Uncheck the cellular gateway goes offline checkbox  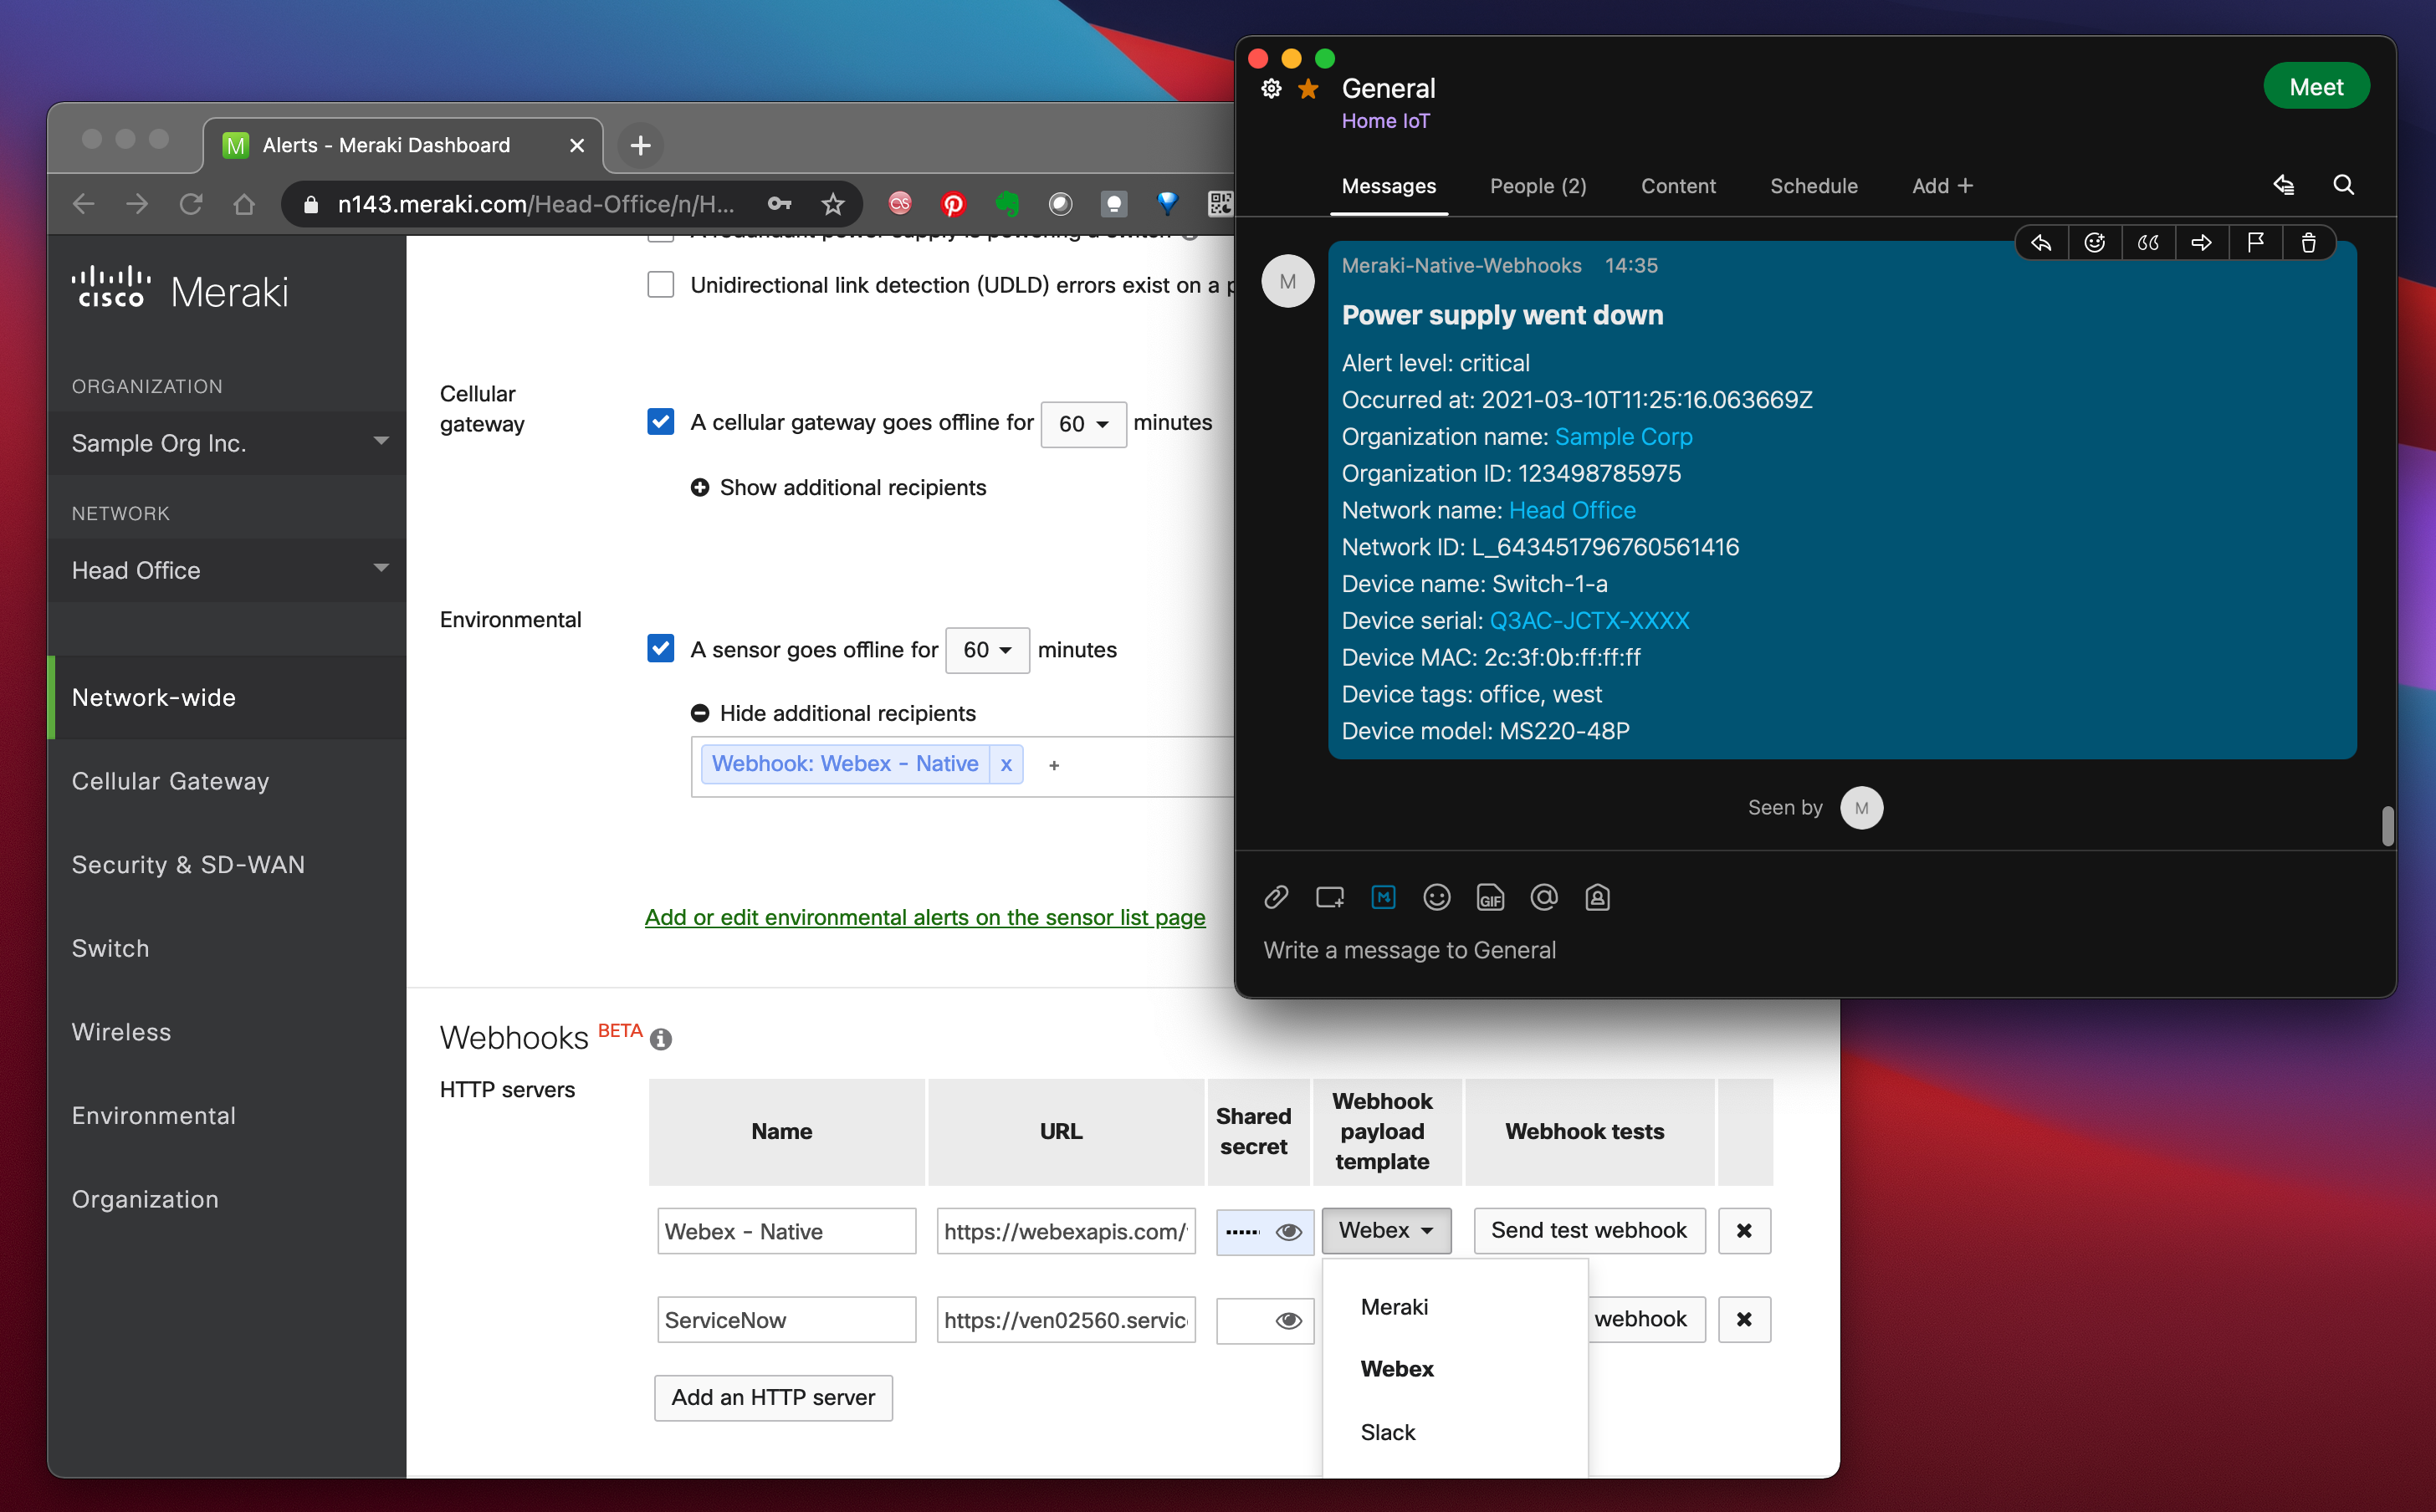point(660,421)
